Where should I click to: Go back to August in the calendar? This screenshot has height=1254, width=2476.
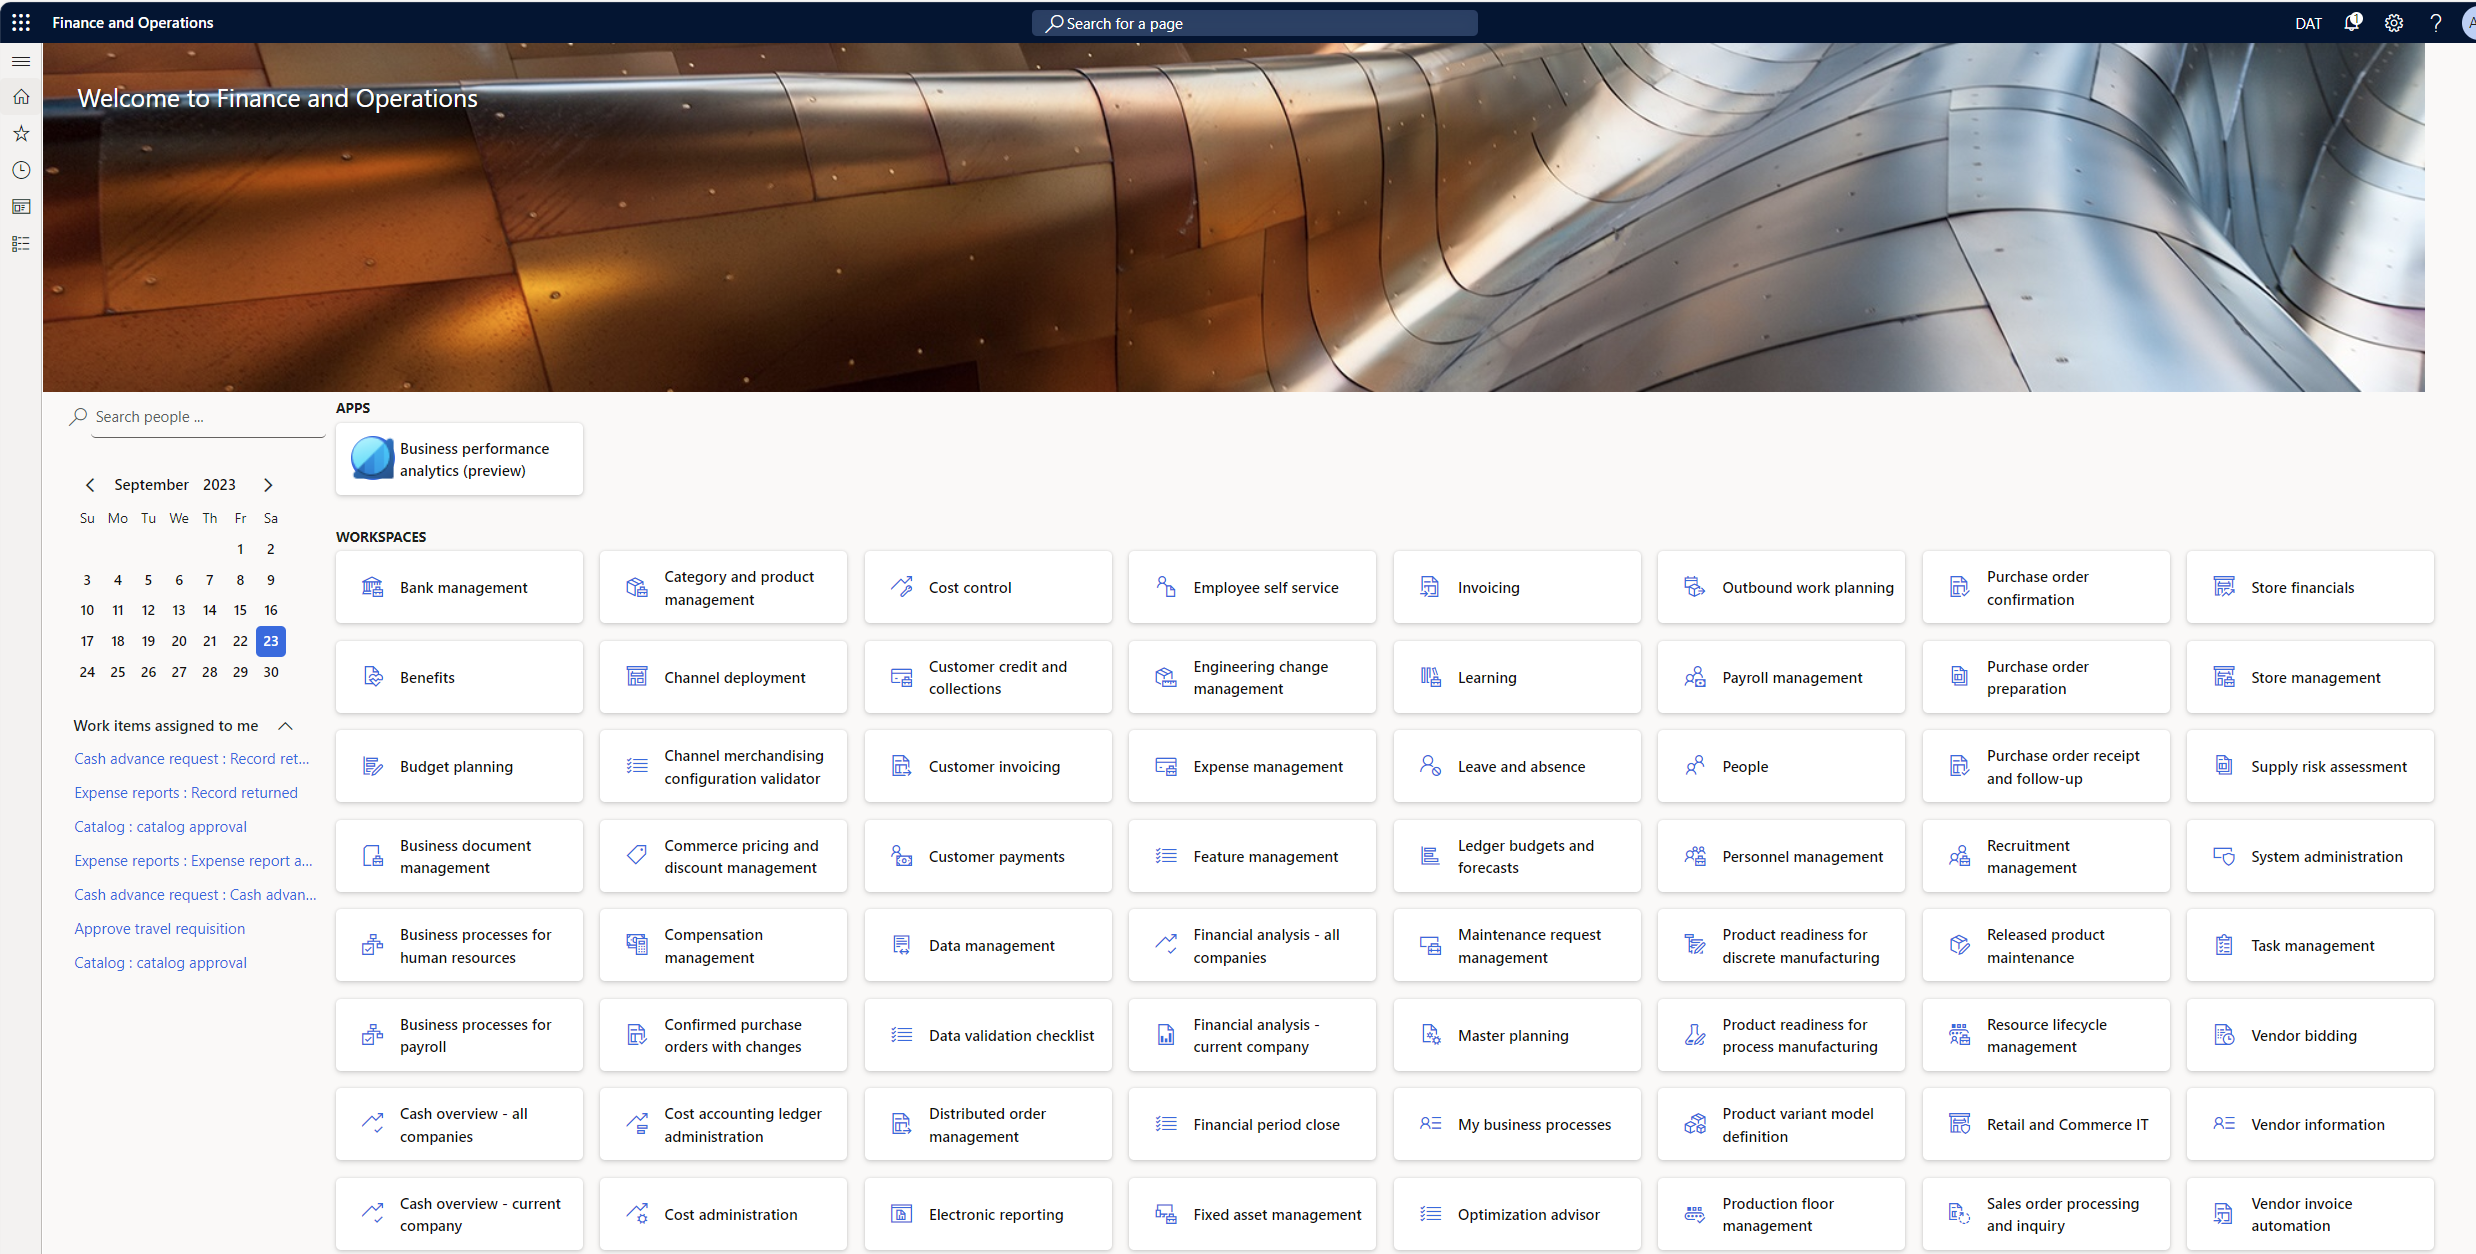[x=90, y=484]
